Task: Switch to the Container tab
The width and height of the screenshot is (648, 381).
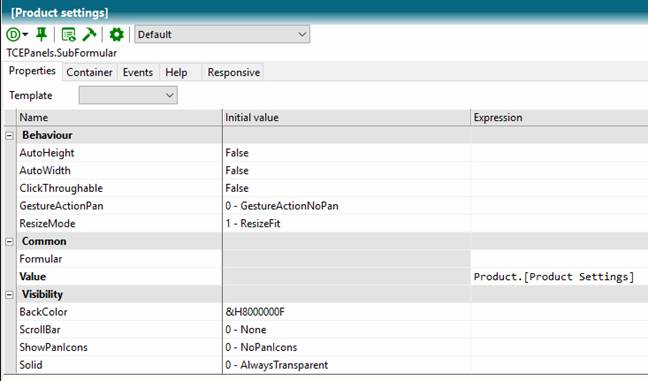Action: pyautogui.click(x=89, y=72)
